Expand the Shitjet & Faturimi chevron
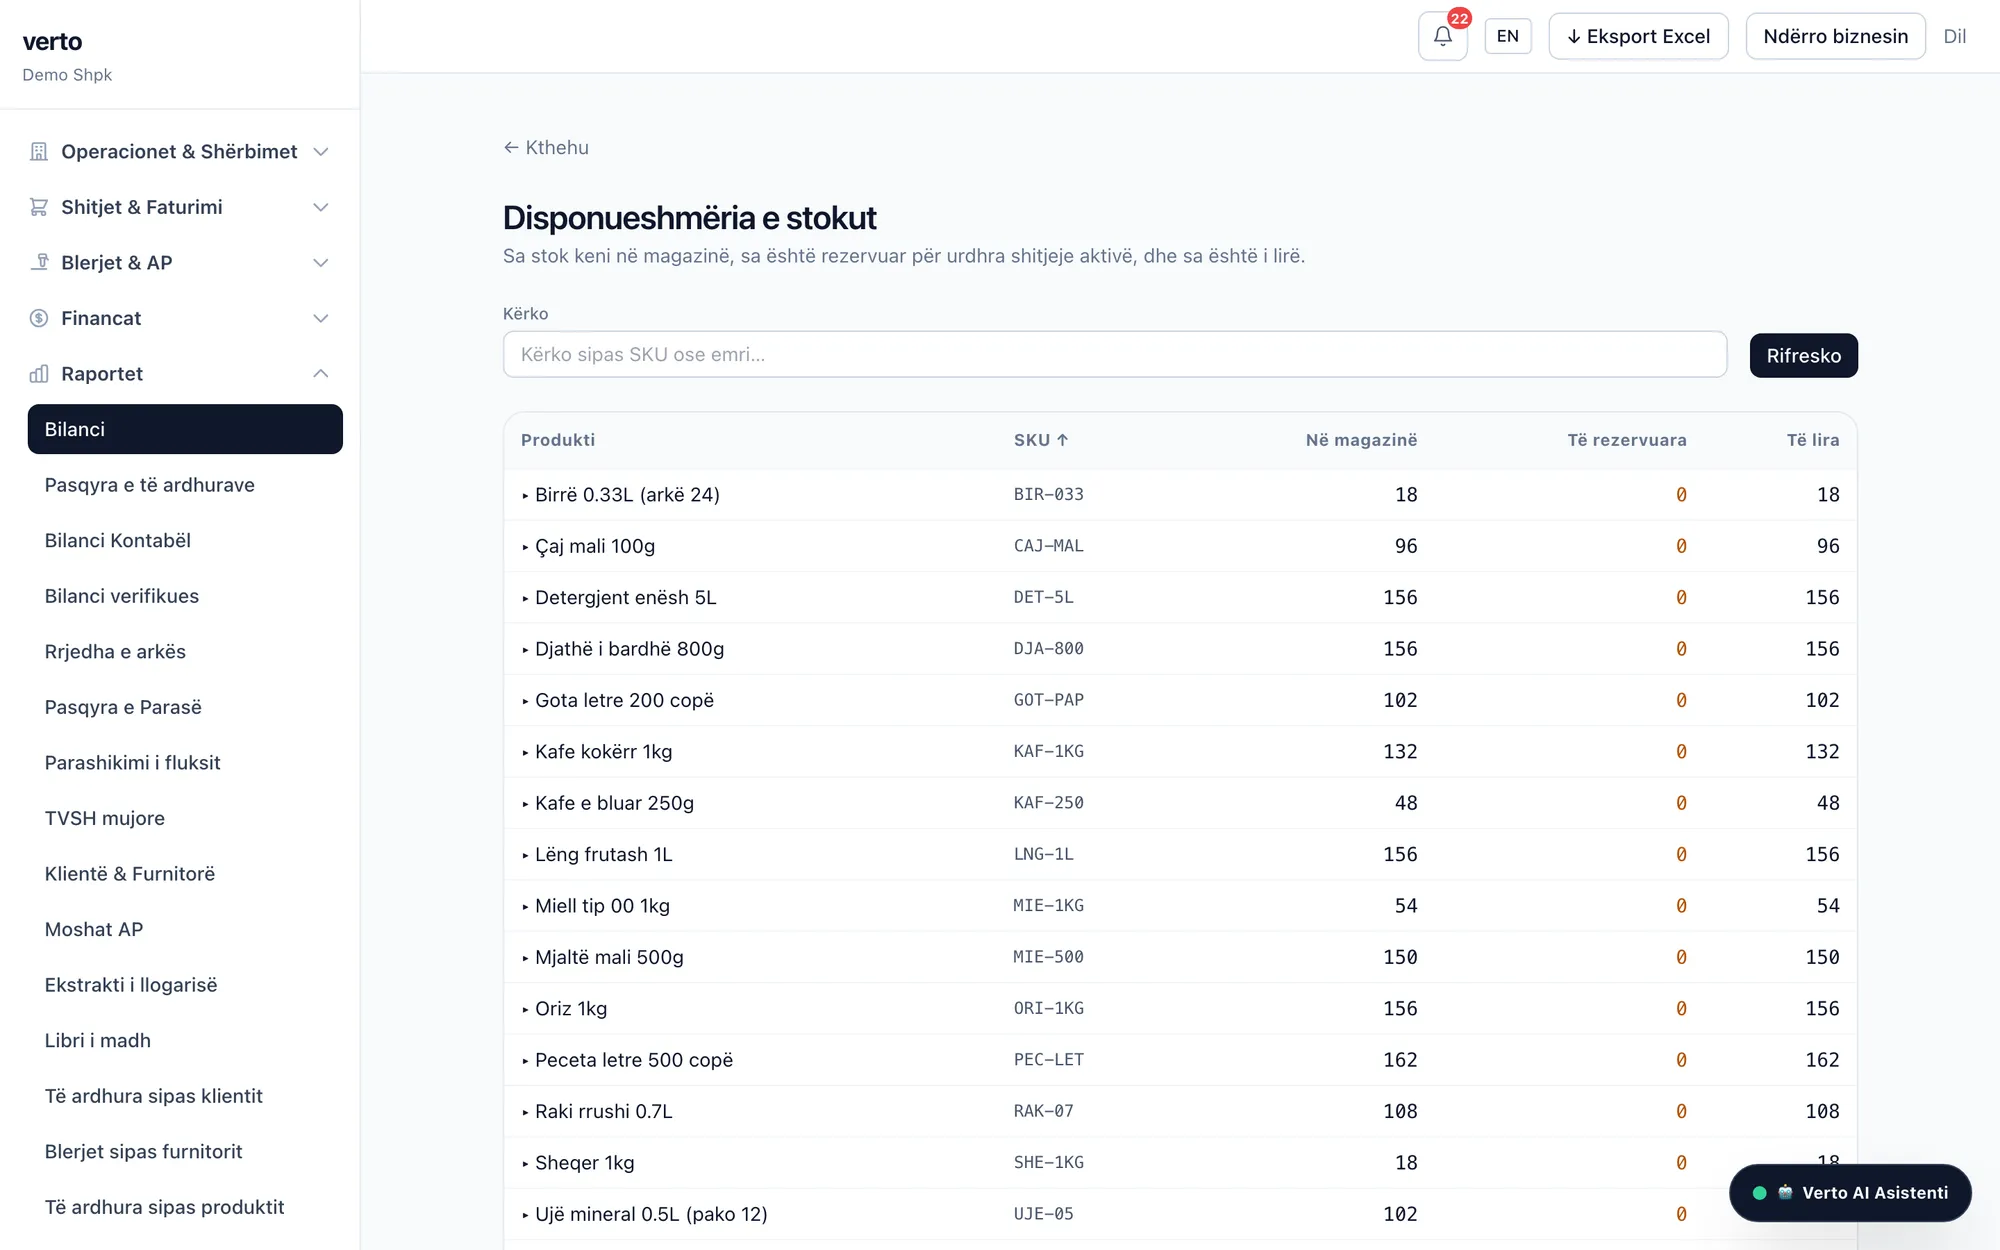The height and width of the screenshot is (1250, 2000). tap(321, 207)
